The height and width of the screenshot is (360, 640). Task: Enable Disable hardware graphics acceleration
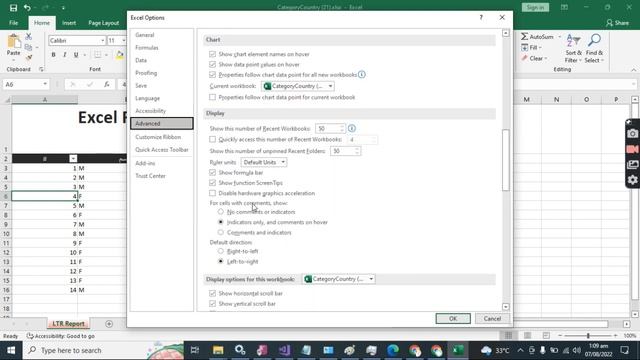click(x=212, y=193)
